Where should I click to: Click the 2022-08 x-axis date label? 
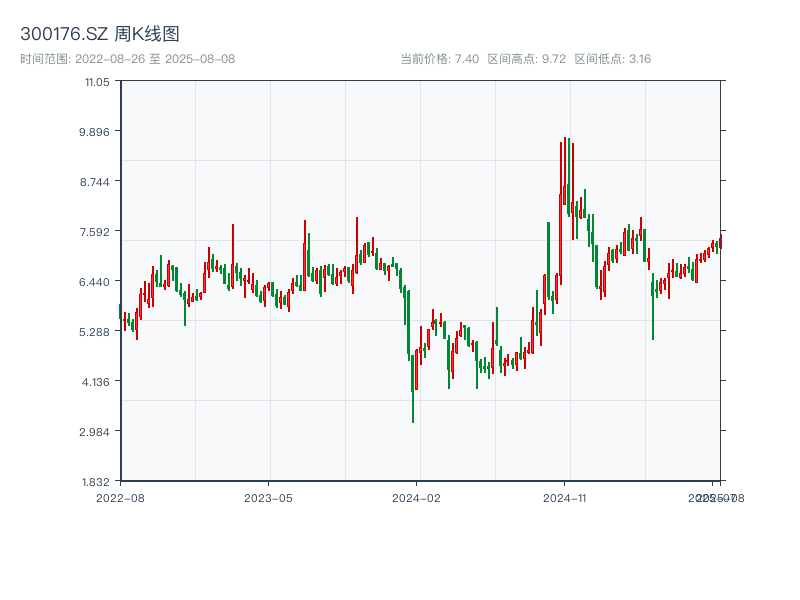(x=120, y=497)
